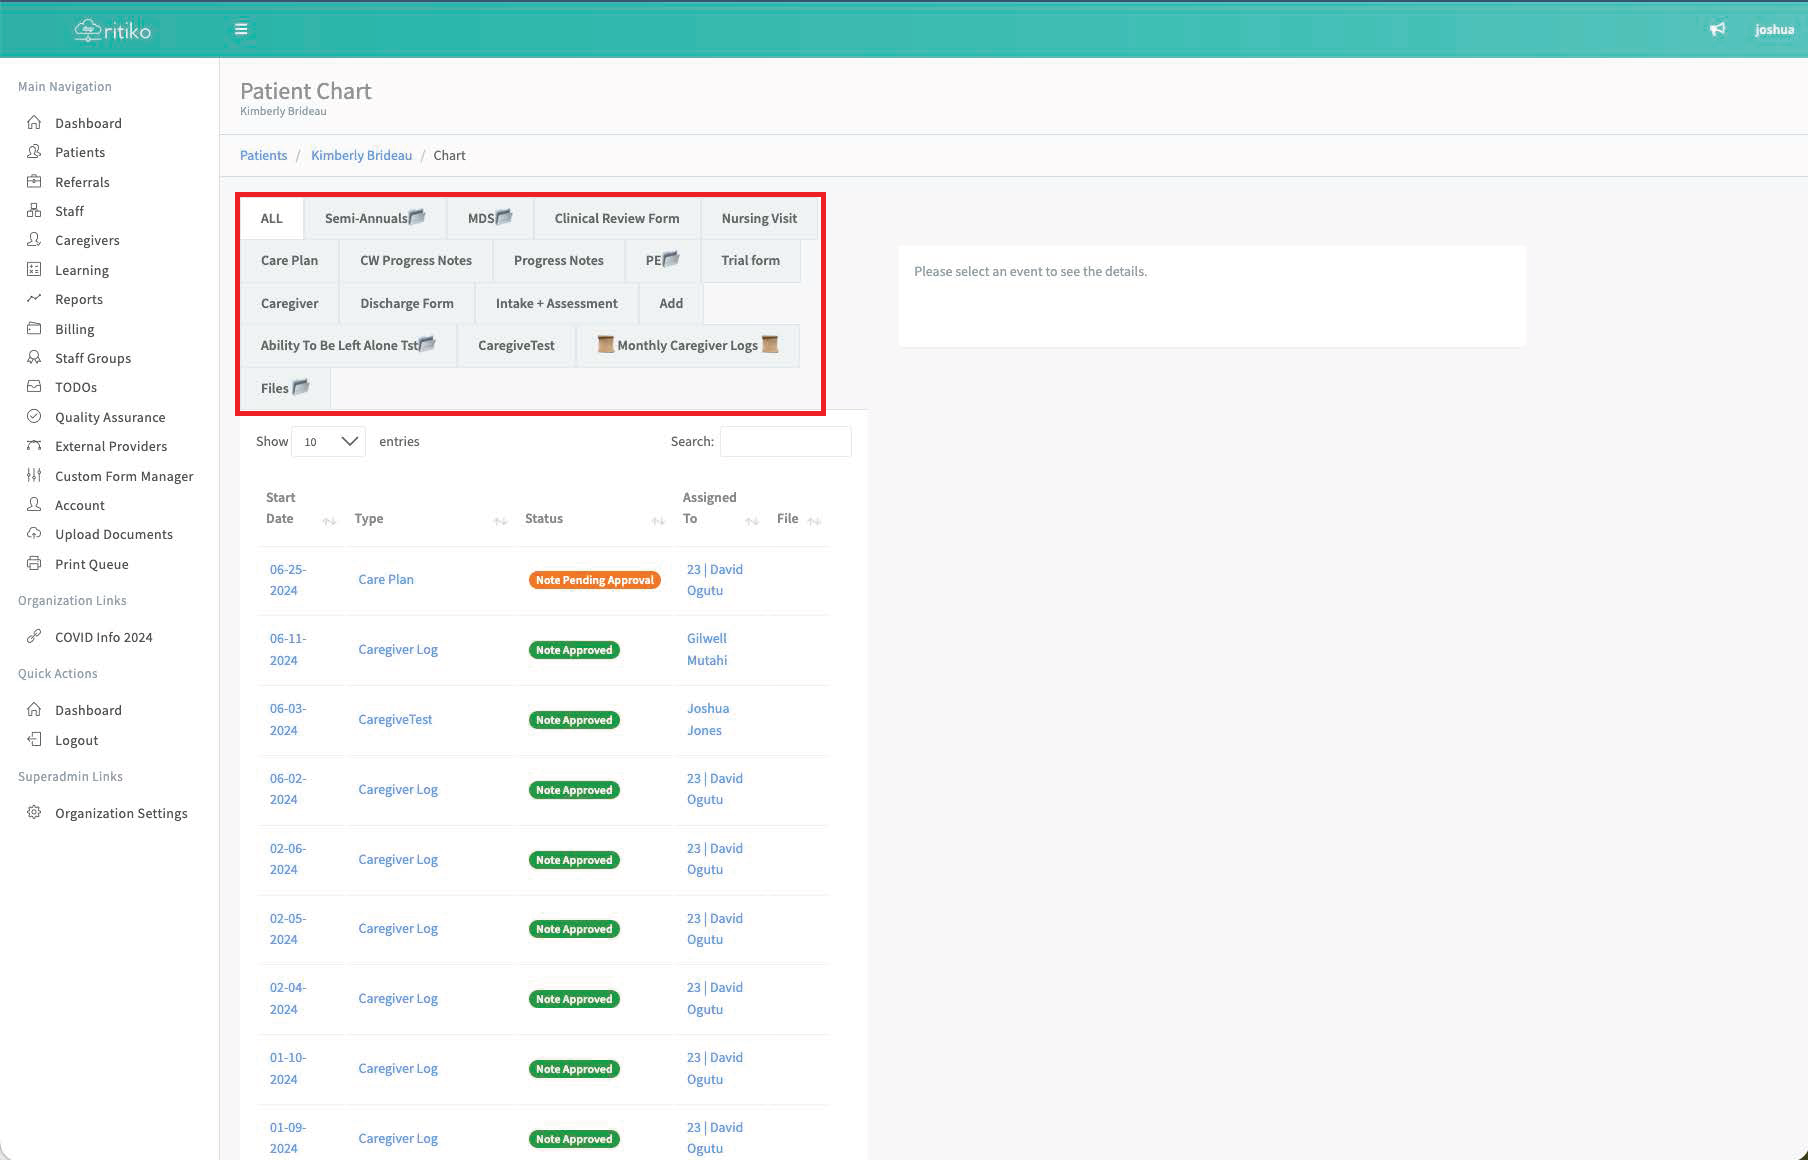The width and height of the screenshot is (1808, 1160).
Task: Open the joshua user menu
Action: (x=1773, y=30)
